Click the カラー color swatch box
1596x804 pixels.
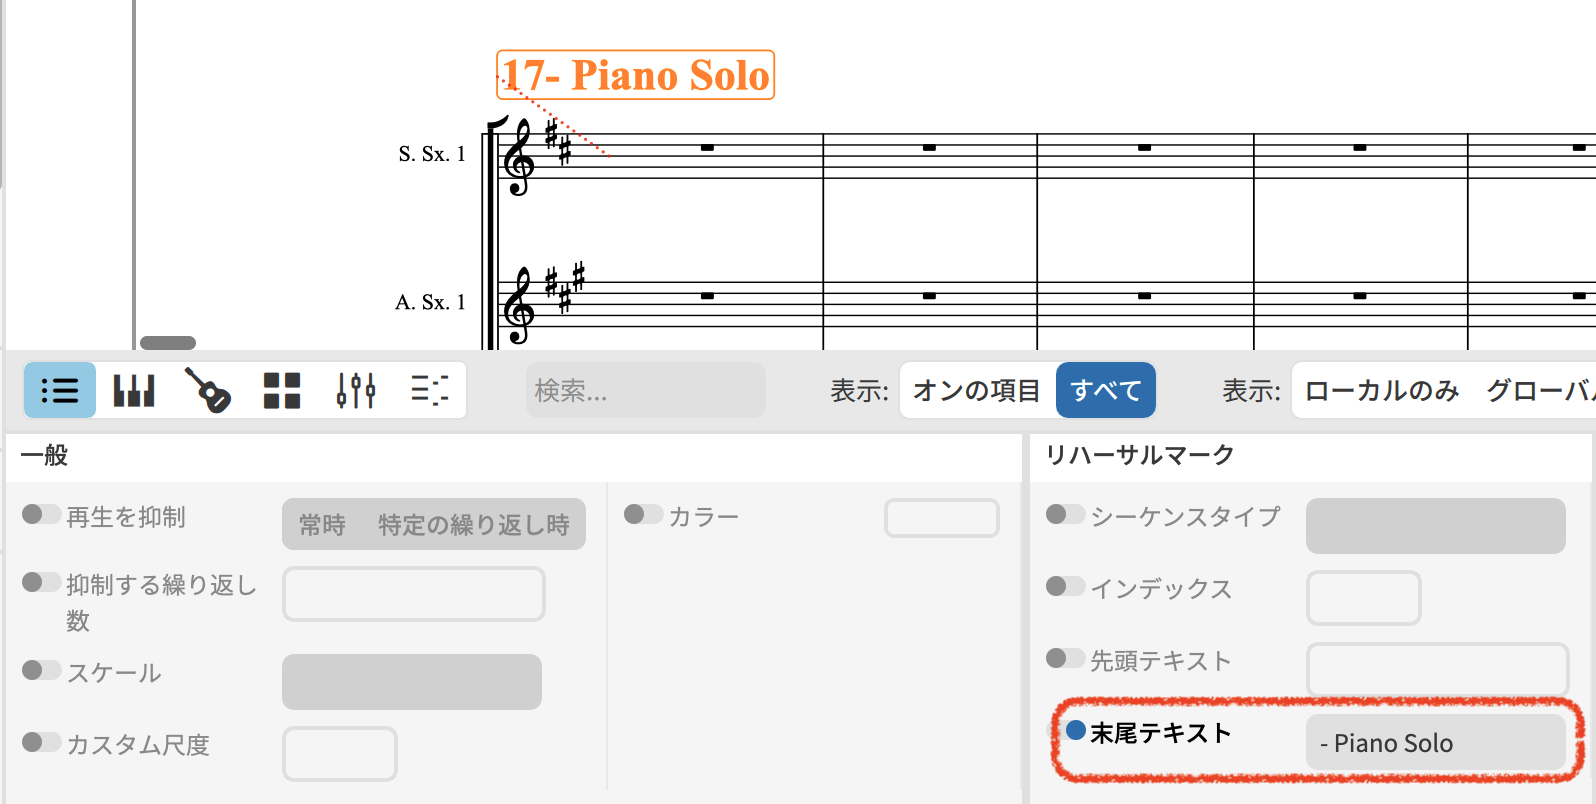(x=941, y=518)
